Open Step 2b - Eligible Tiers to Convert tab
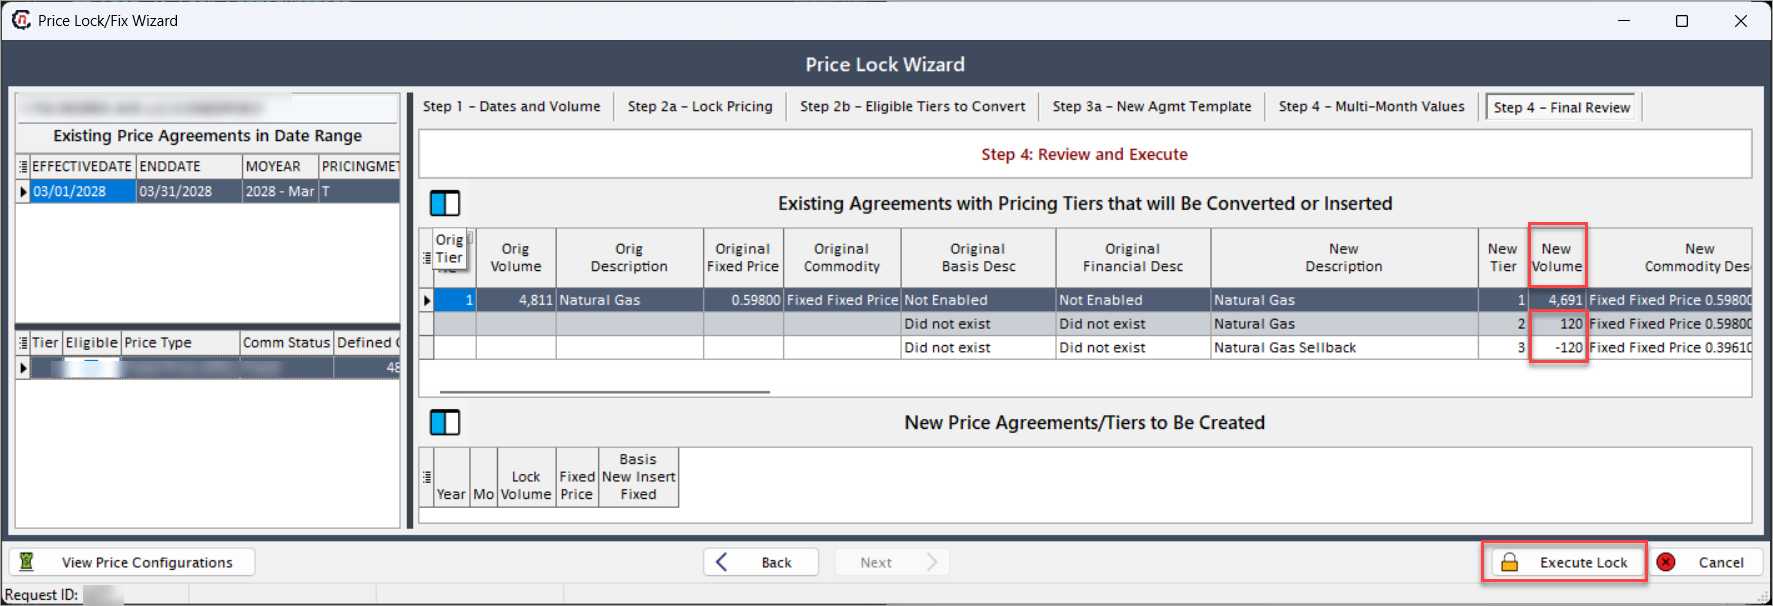1773x606 pixels. [912, 106]
